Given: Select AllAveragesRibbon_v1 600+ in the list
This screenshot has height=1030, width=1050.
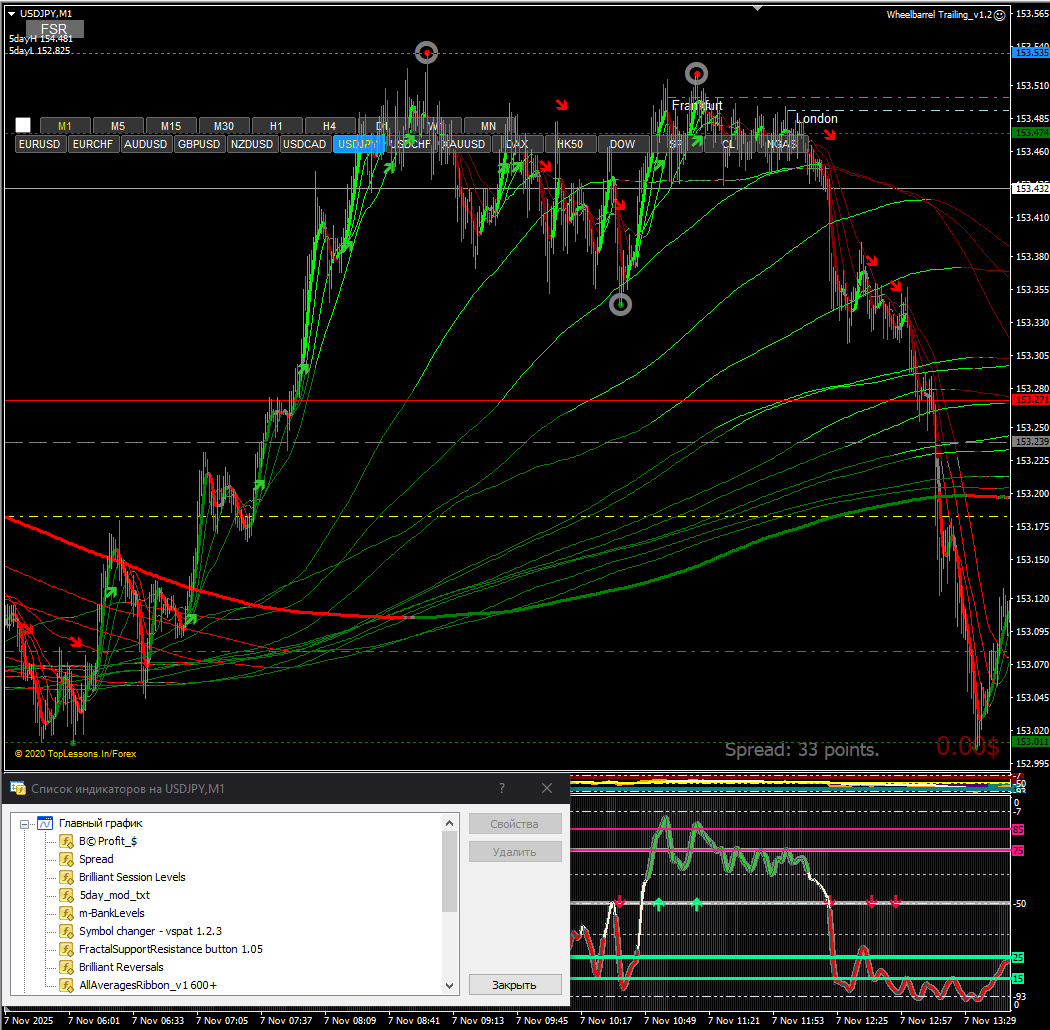Looking at the screenshot, I should [x=148, y=986].
